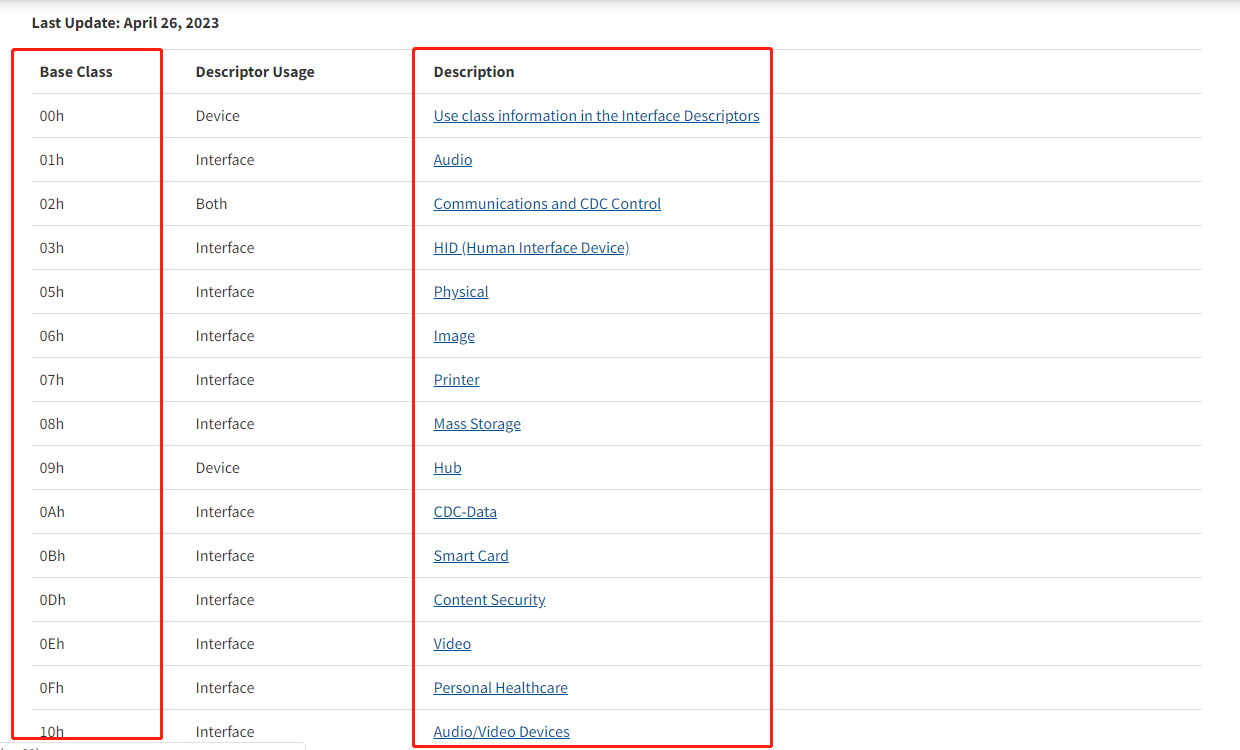Select the 06h base class cell
1240x750 pixels.
point(52,336)
